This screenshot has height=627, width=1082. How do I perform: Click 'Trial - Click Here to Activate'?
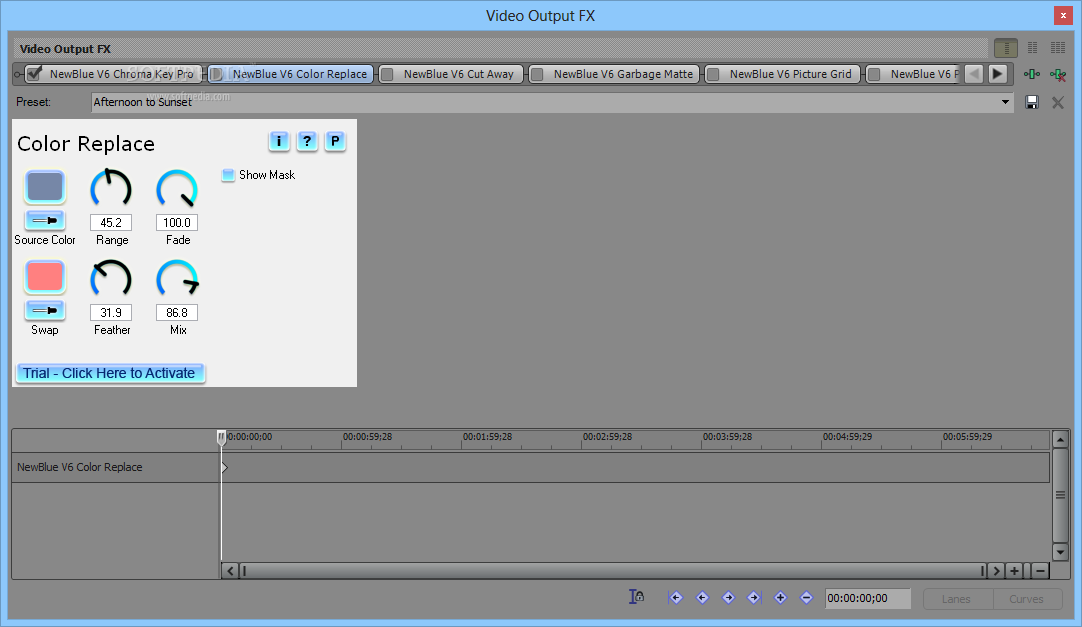pyautogui.click(x=110, y=373)
